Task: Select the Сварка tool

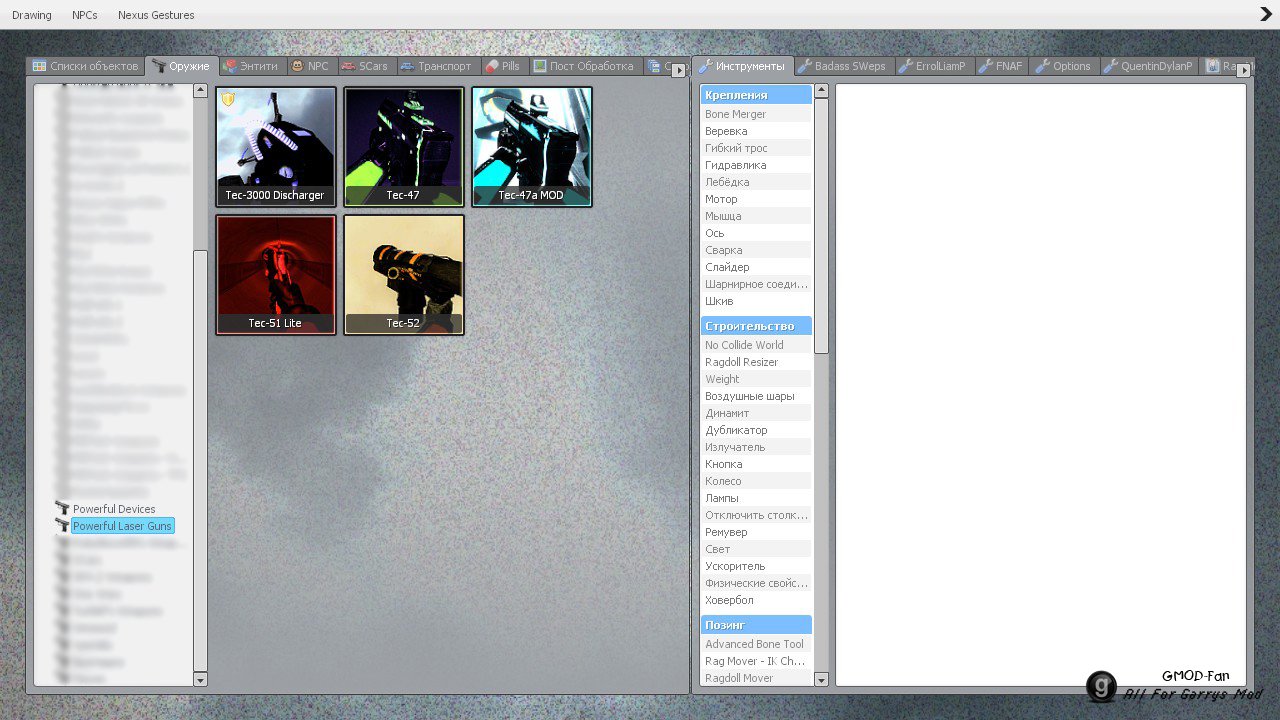Action: click(x=756, y=250)
